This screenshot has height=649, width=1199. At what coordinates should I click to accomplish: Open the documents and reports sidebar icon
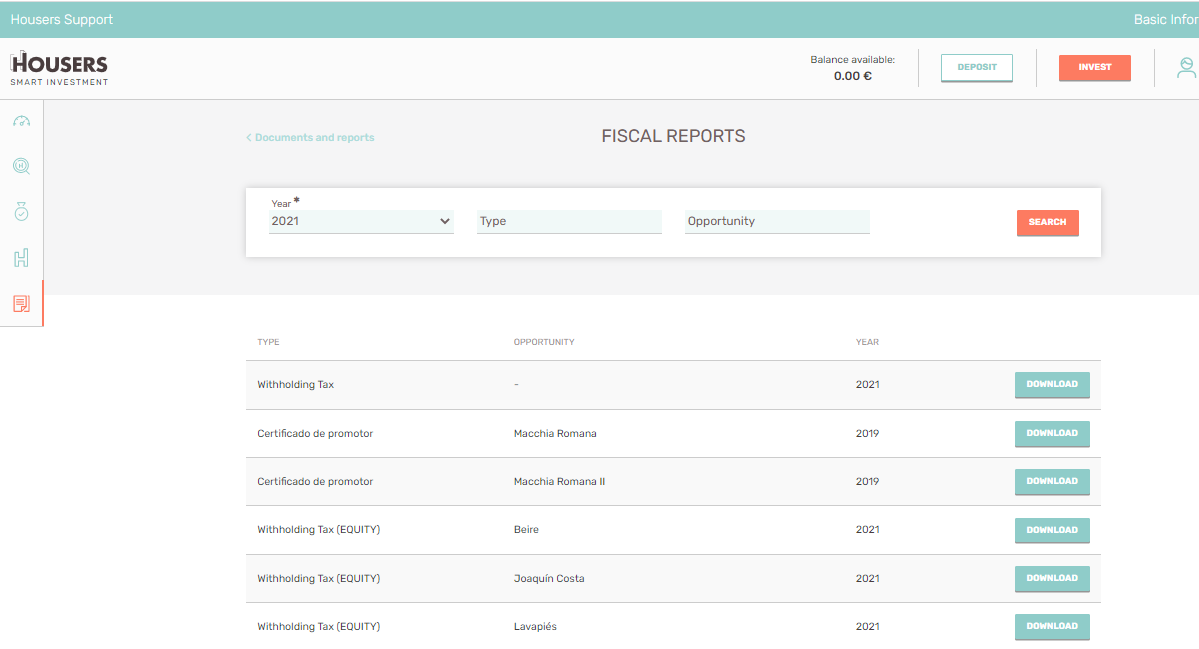tap(21, 303)
